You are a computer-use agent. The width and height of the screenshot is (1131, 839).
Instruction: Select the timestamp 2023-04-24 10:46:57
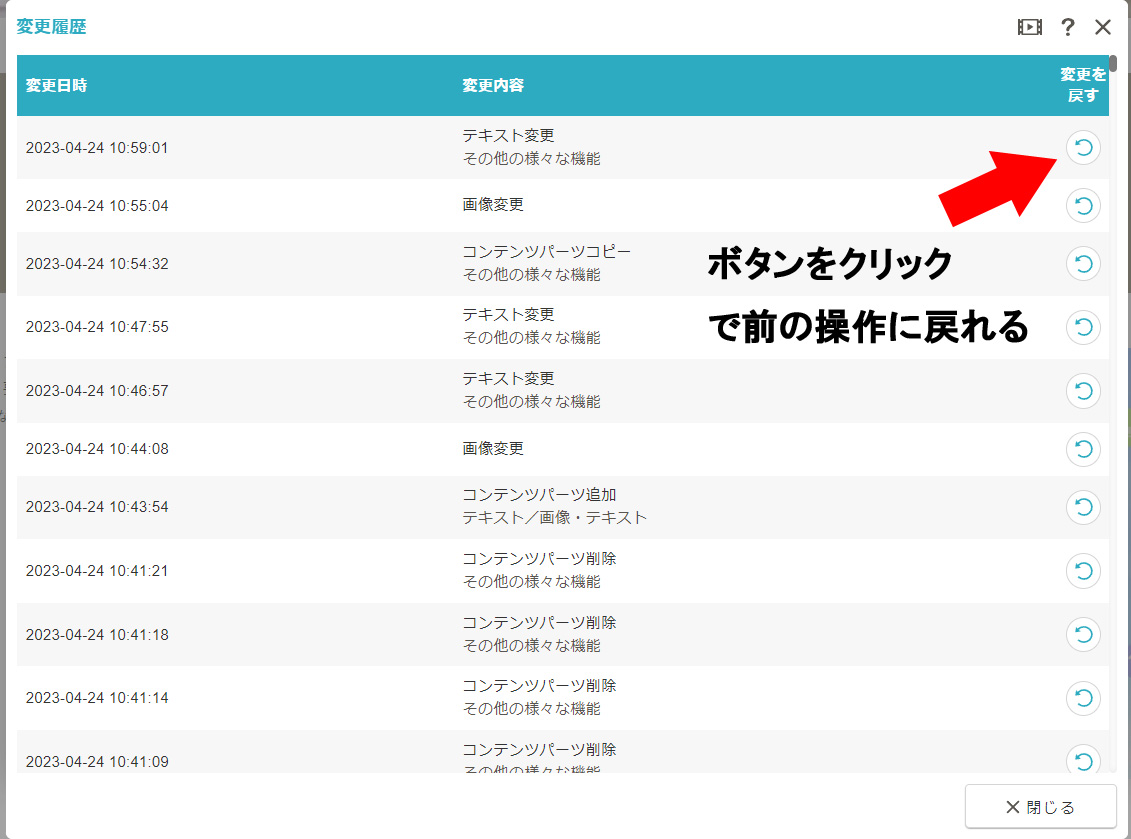tap(97, 391)
